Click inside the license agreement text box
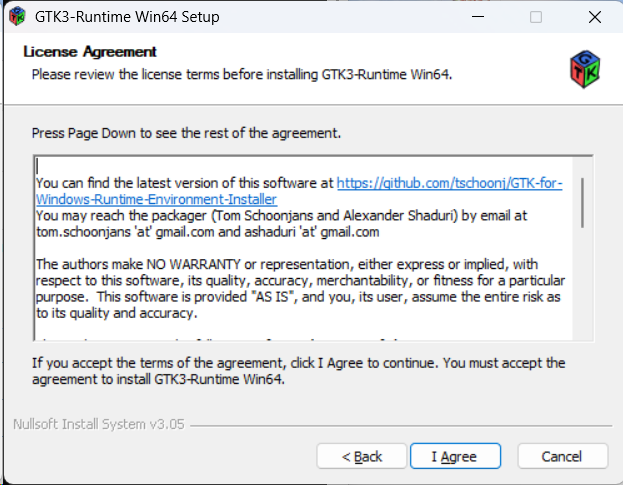This screenshot has width=623, height=485. coord(313,248)
